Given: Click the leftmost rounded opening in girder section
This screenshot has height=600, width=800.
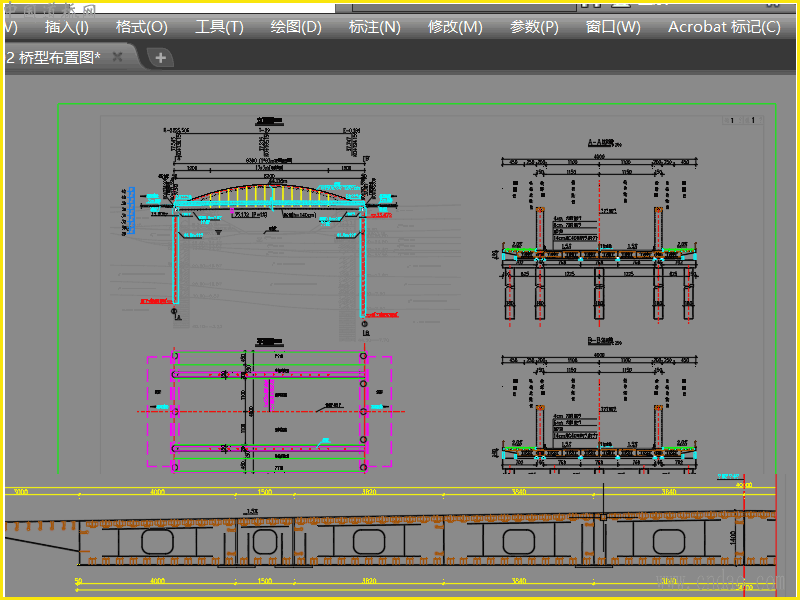Looking at the screenshot, I should [x=157, y=542].
